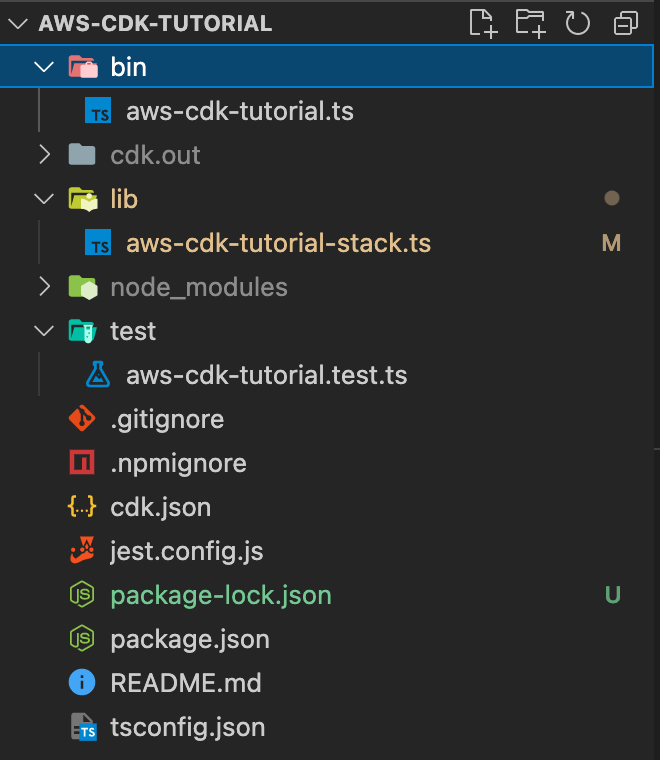
Task: Open aws-cdk-tutorial-stack.ts file
Action: 278,243
